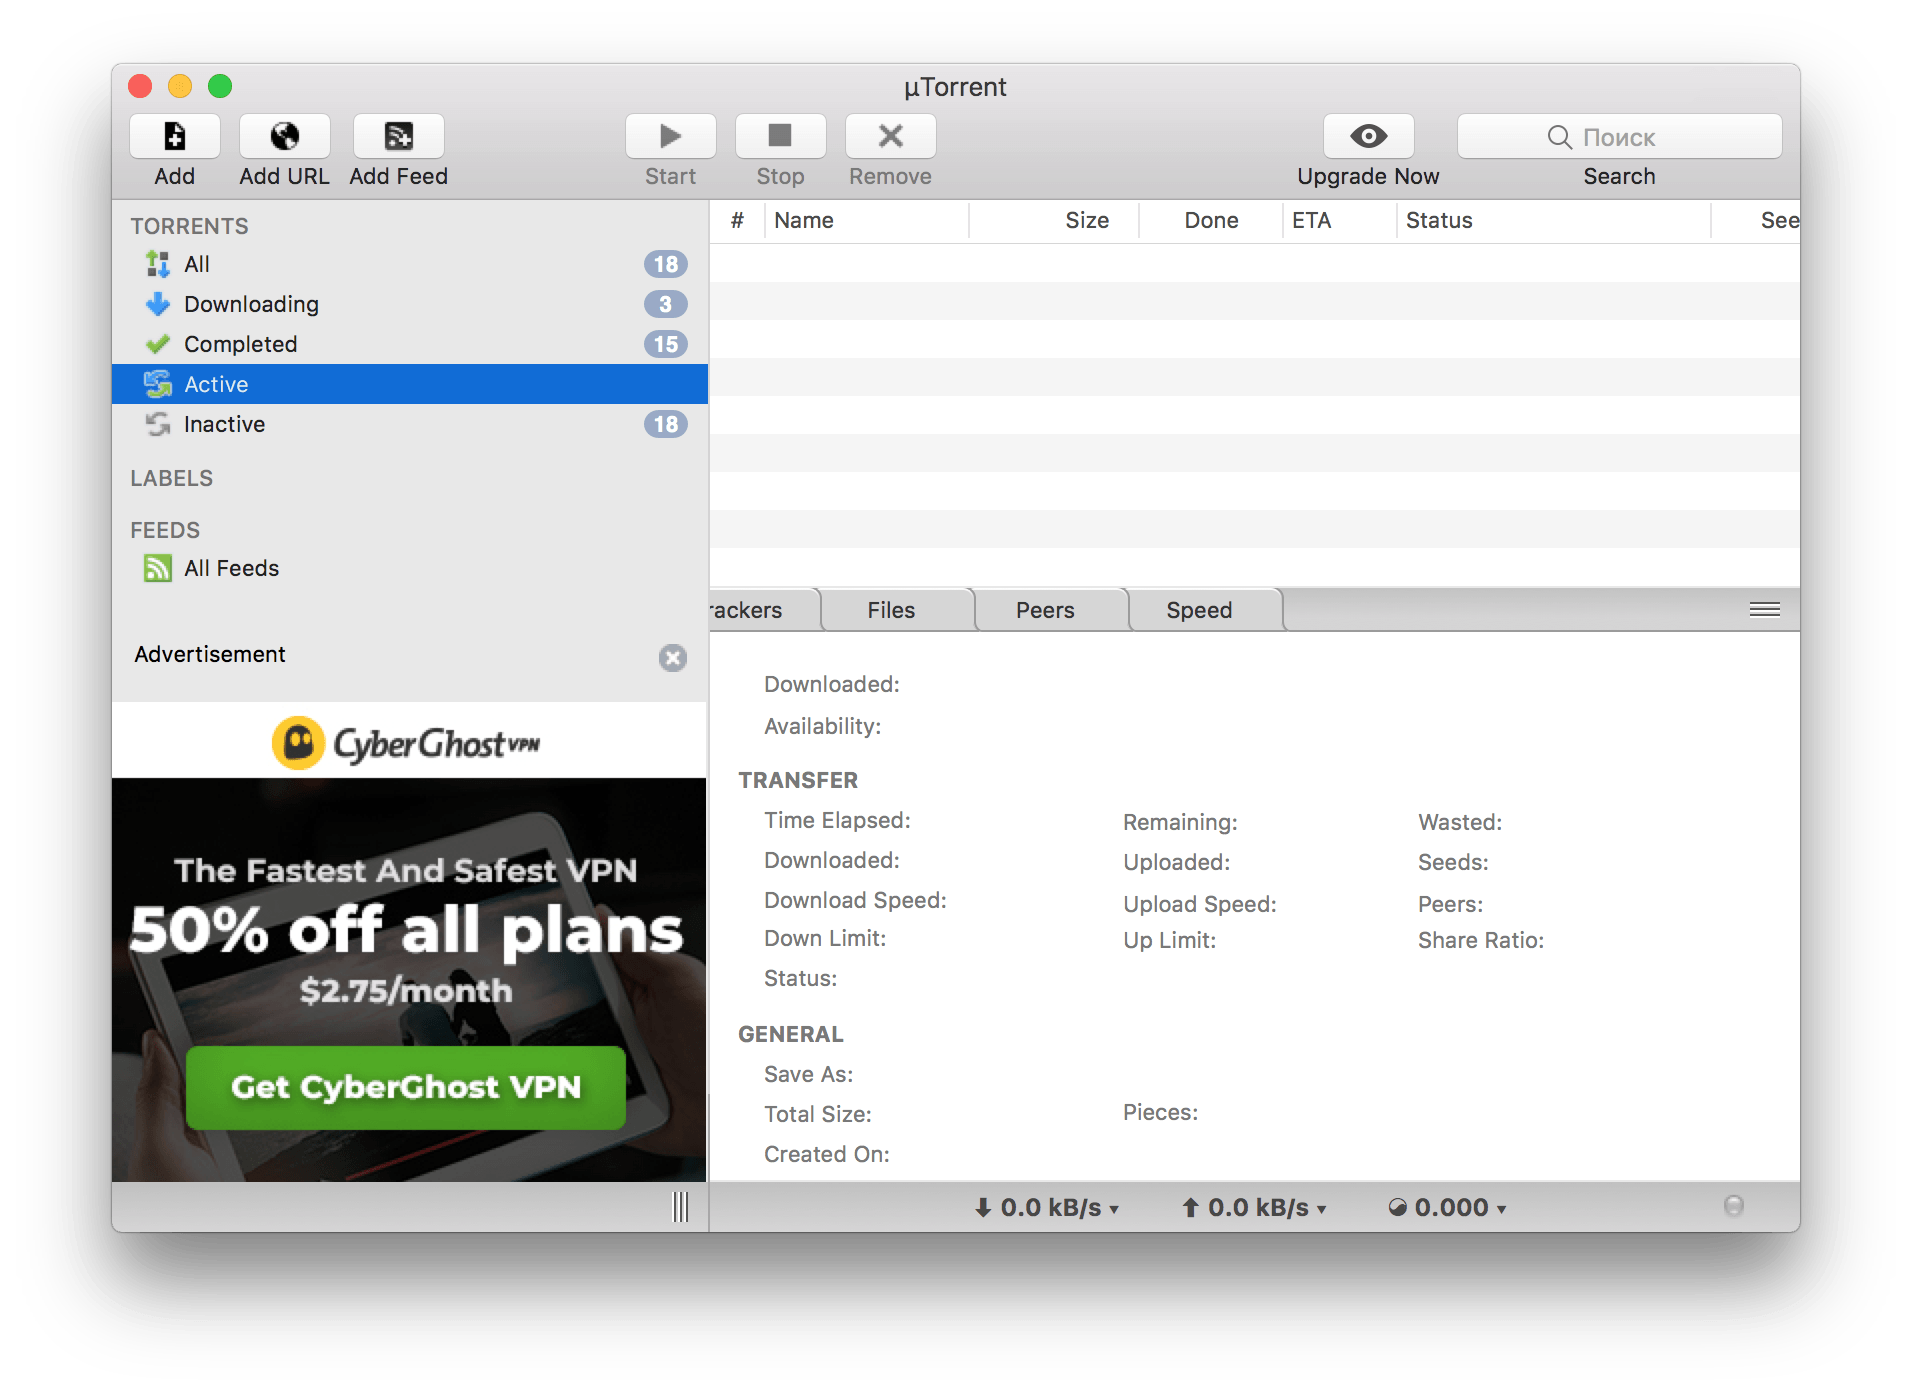Click into the Поиск search field

[x=1619, y=136]
